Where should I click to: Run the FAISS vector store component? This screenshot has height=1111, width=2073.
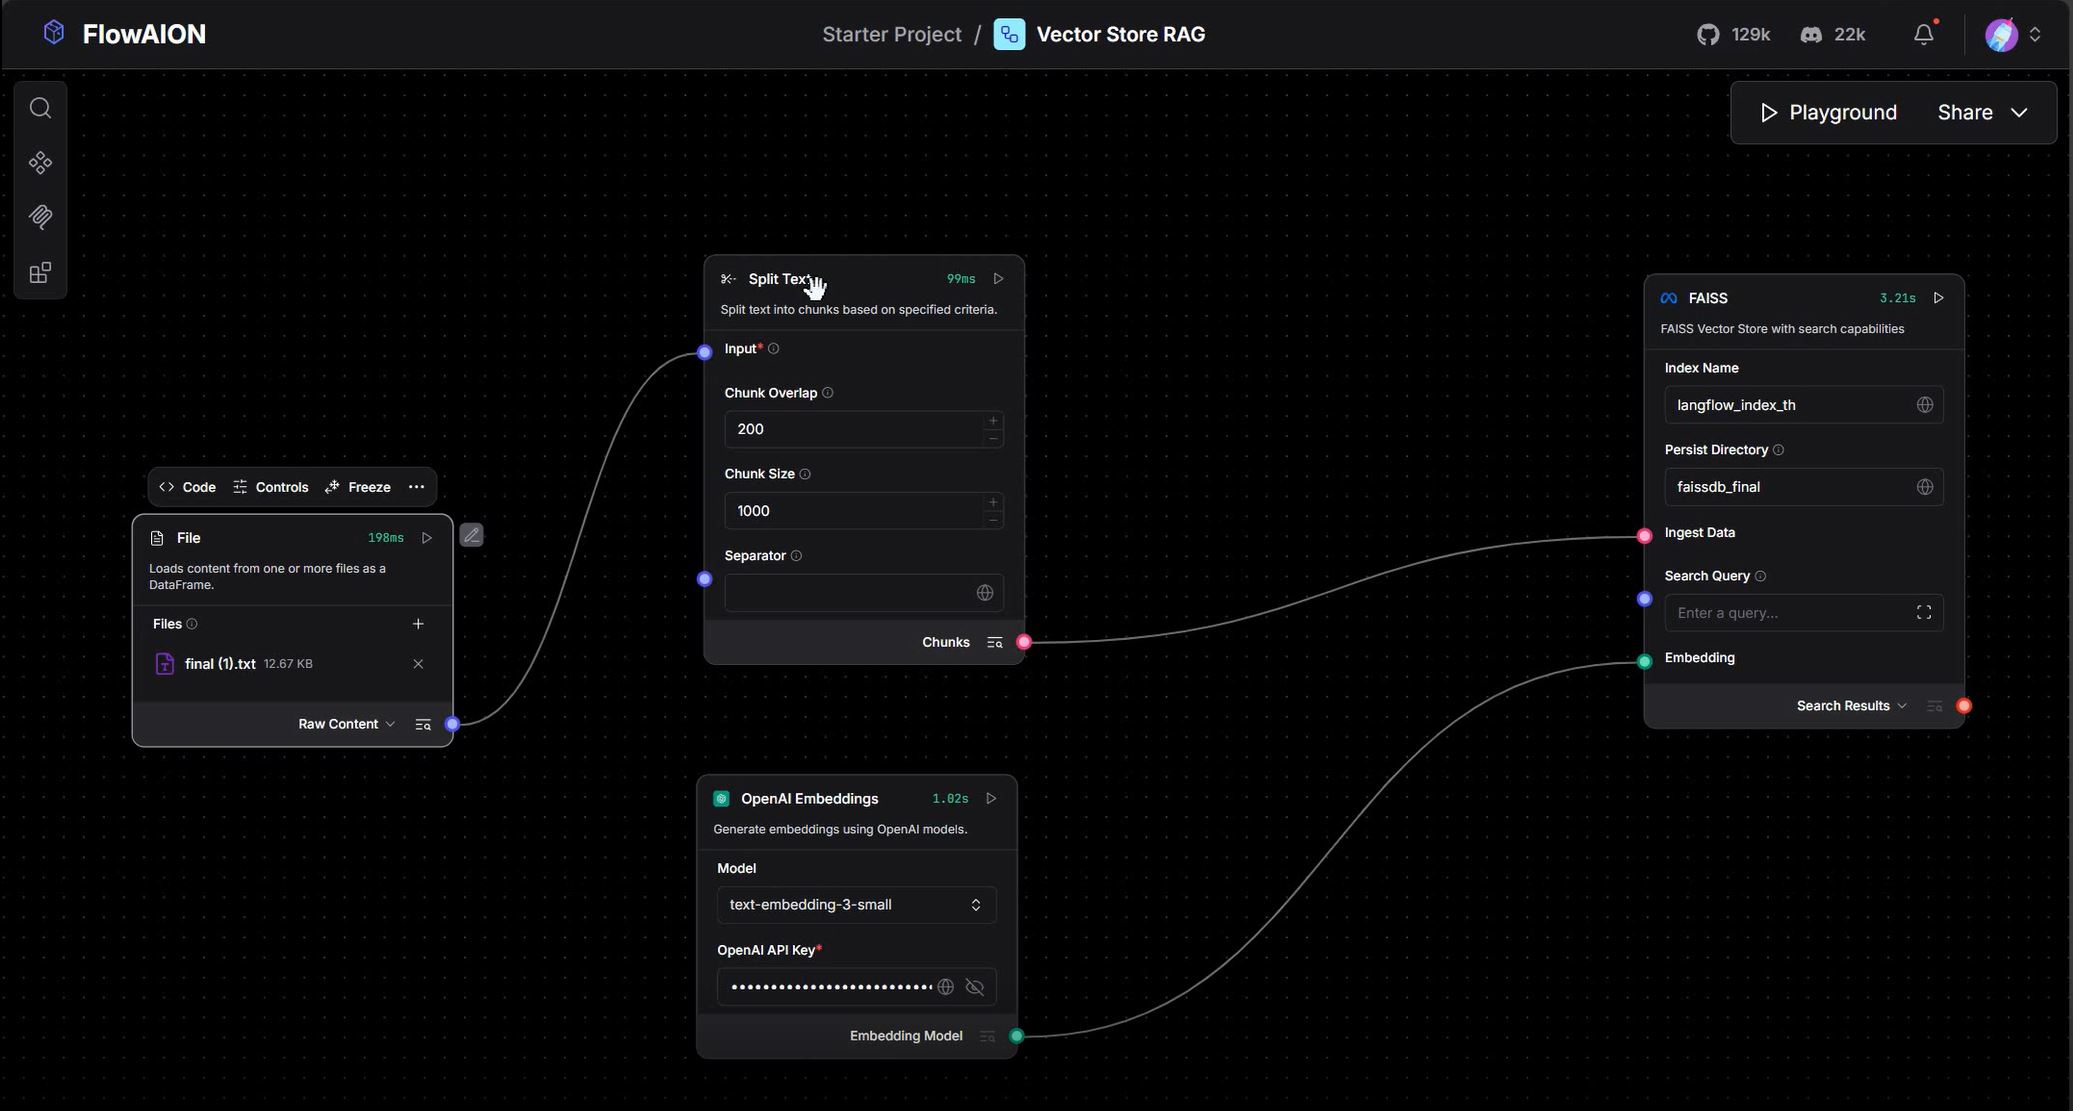(x=1938, y=297)
